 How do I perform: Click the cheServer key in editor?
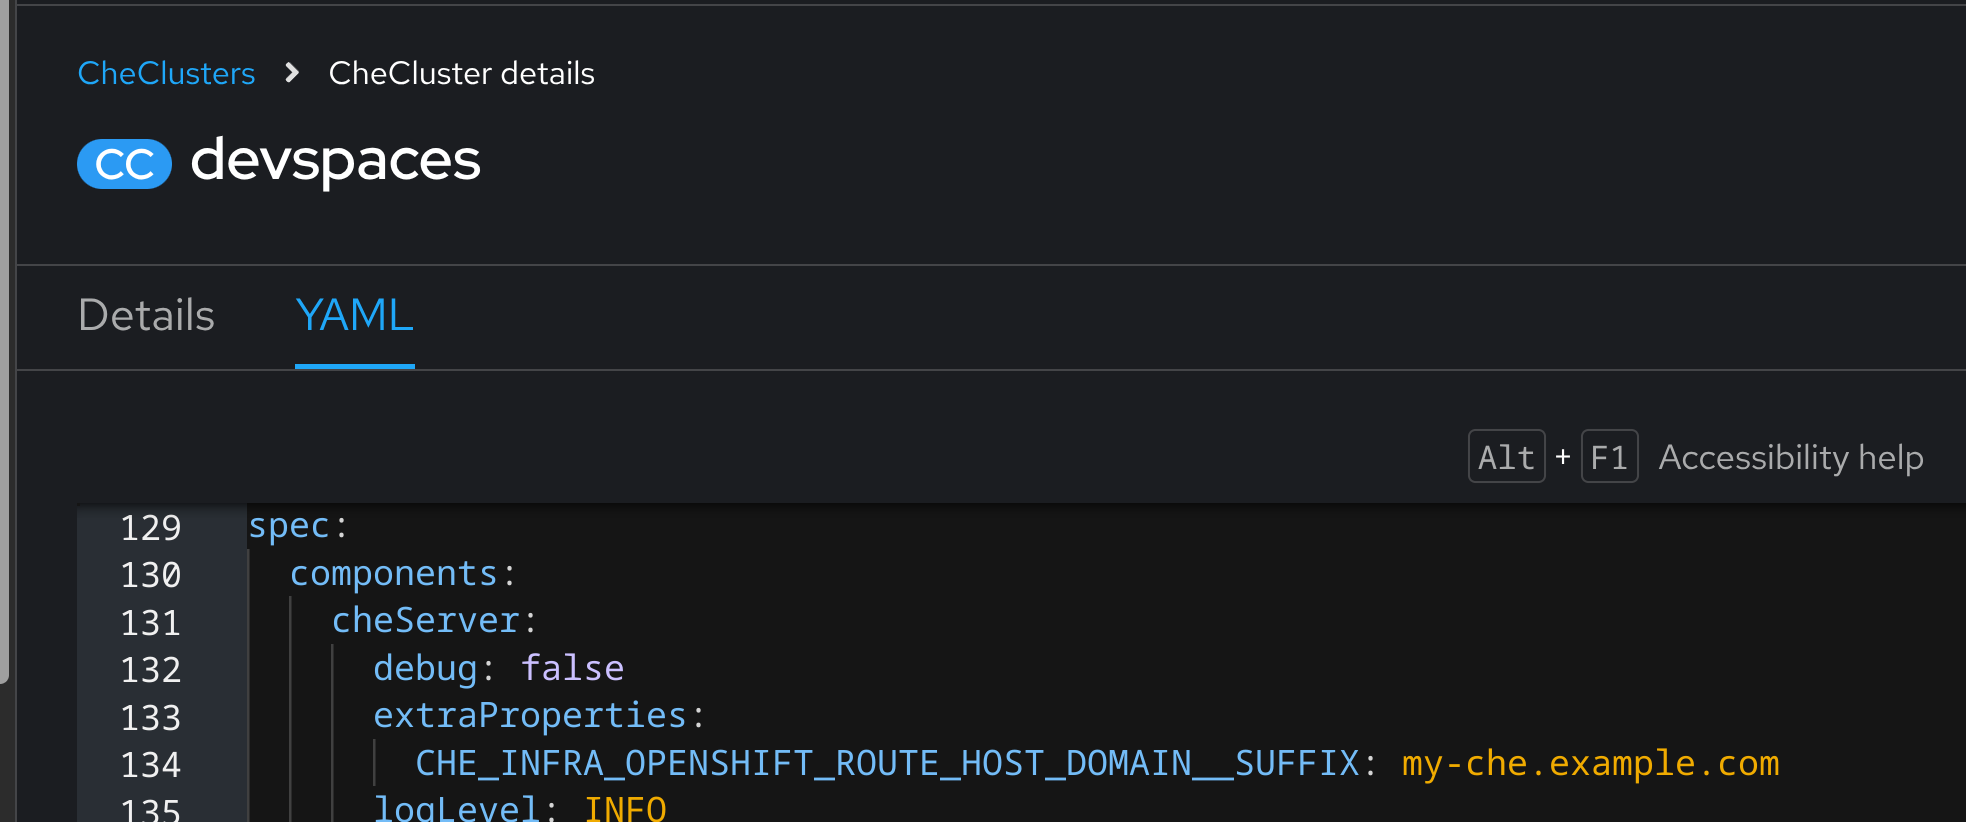(425, 621)
